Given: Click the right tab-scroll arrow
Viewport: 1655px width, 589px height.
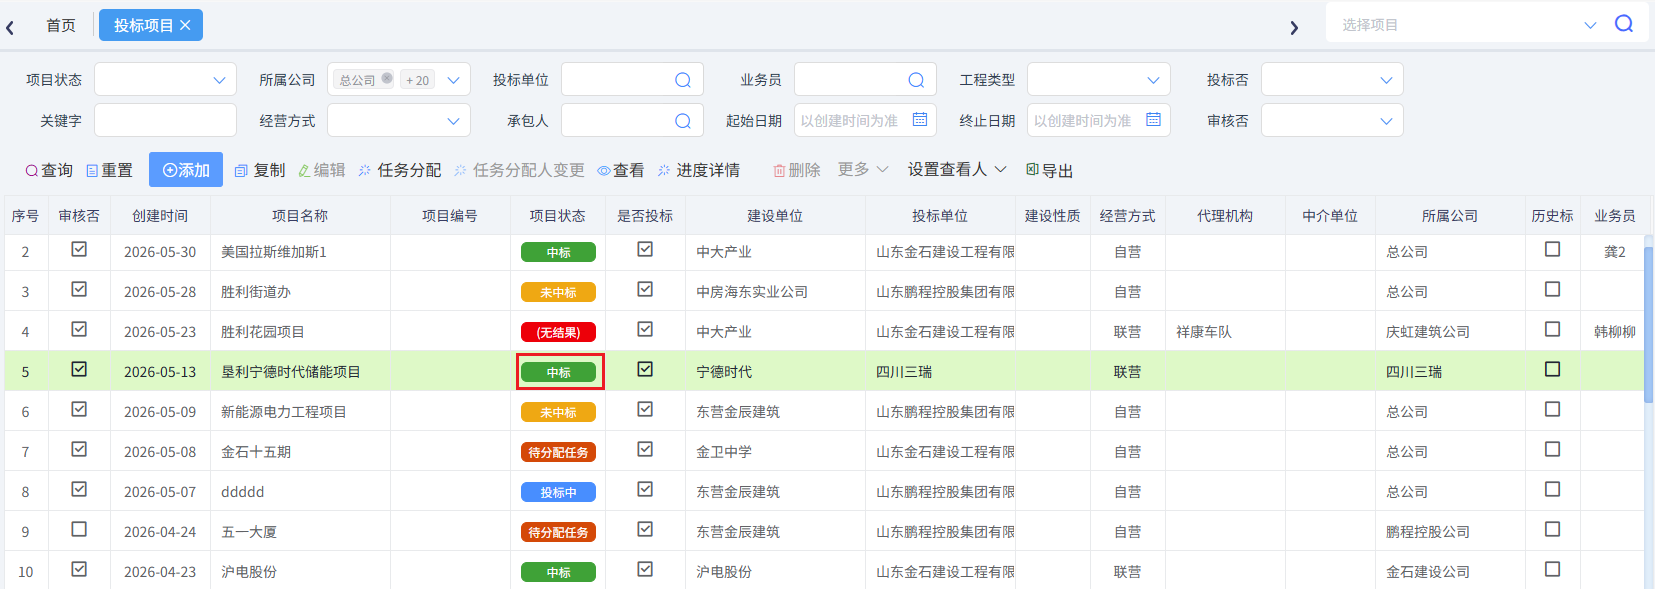Looking at the screenshot, I should (1294, 27).
